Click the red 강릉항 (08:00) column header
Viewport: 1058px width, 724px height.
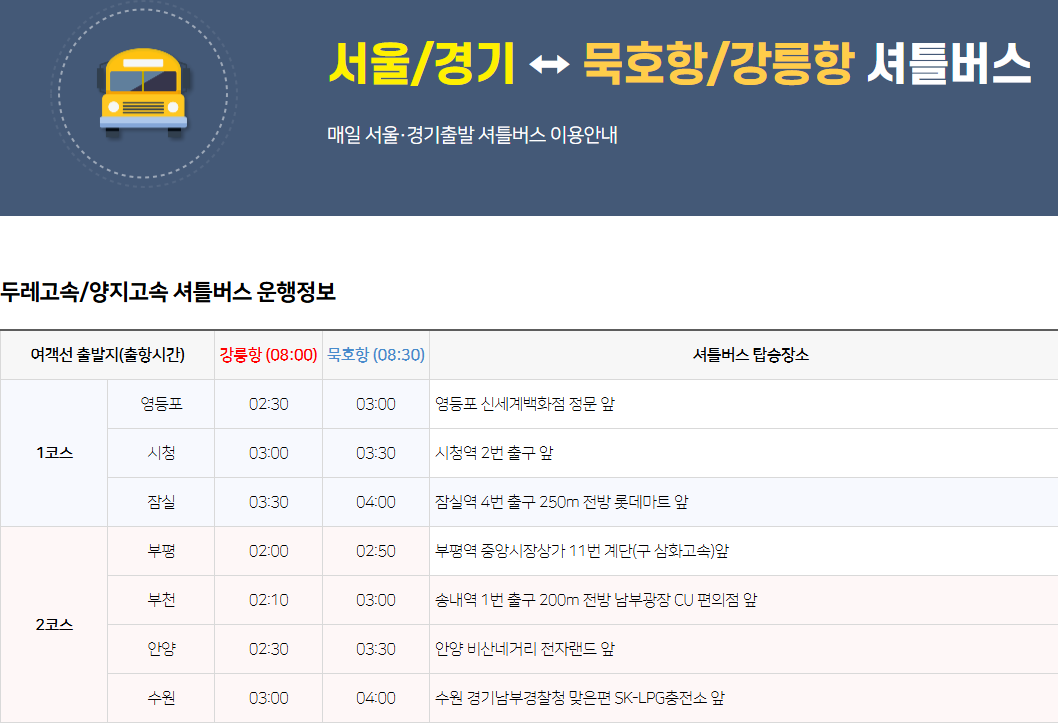click(268, 355)
